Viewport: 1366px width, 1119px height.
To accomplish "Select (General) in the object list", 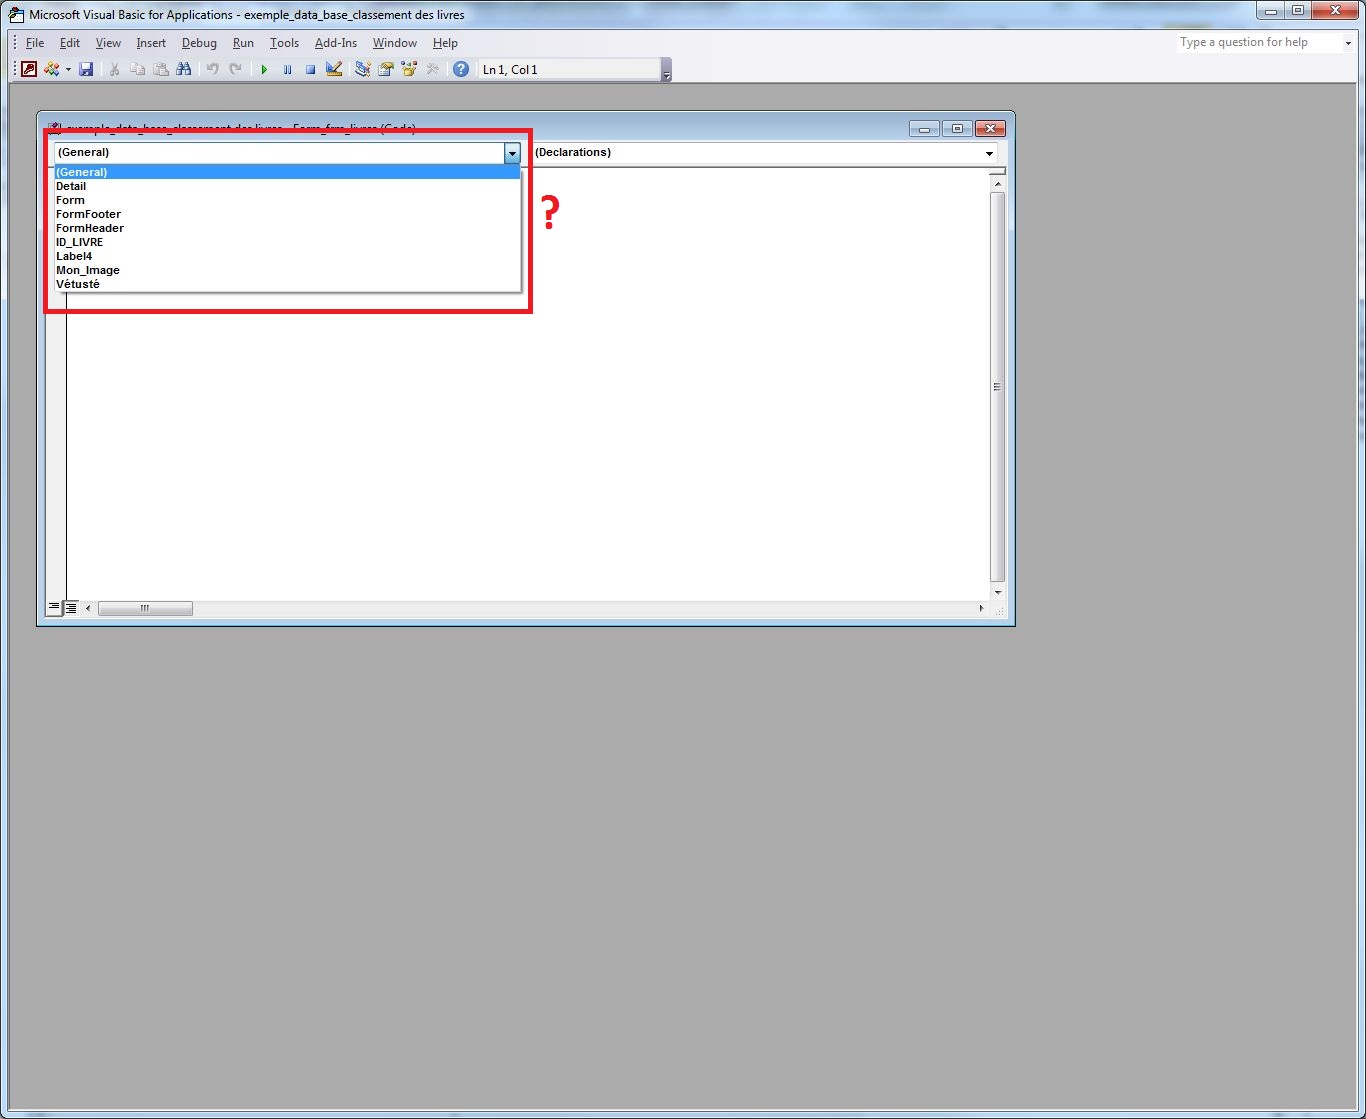I will pyautogui.click(x=287, y=172).
